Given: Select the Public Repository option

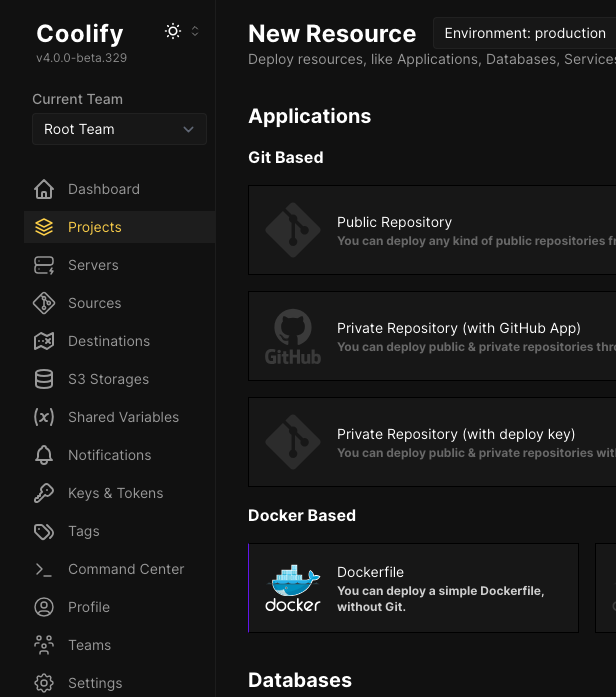Looking at the screenshot, I should coord(432,230).
